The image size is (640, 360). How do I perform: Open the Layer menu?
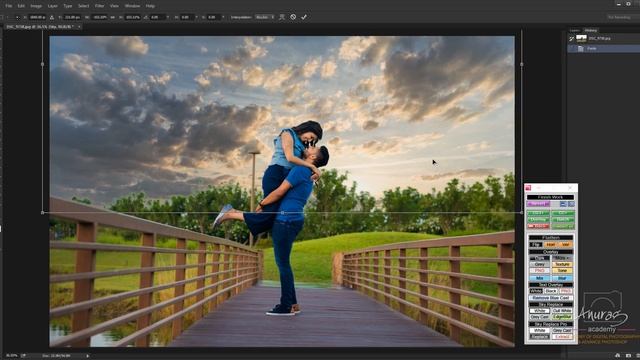pyautogui.click(x=53, y=6)
